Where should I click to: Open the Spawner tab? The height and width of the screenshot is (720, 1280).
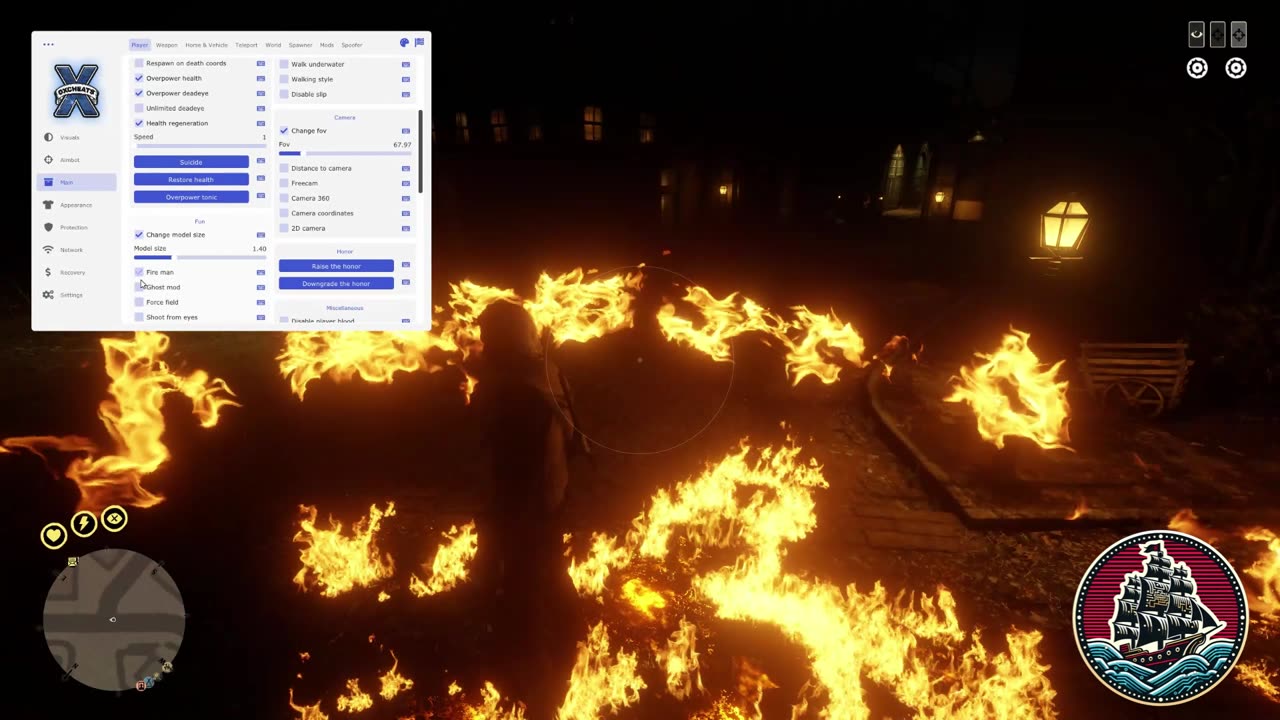click(x=300, y=45)
